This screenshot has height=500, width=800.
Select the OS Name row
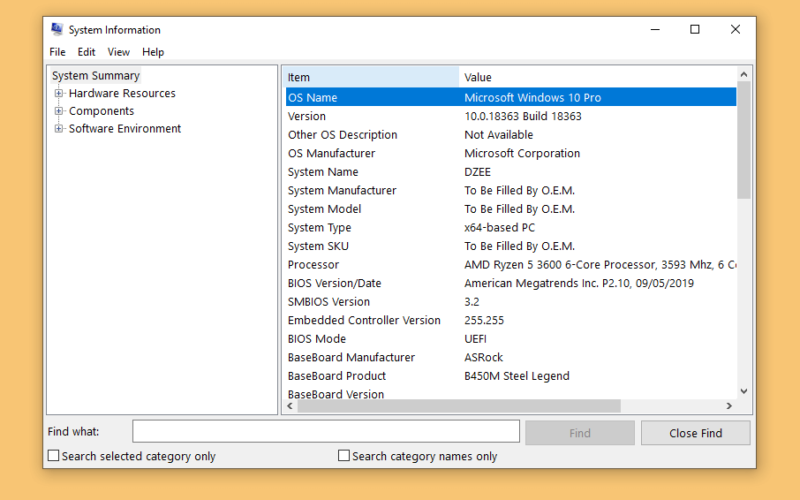pyautogui.click(x=511, y=97)
